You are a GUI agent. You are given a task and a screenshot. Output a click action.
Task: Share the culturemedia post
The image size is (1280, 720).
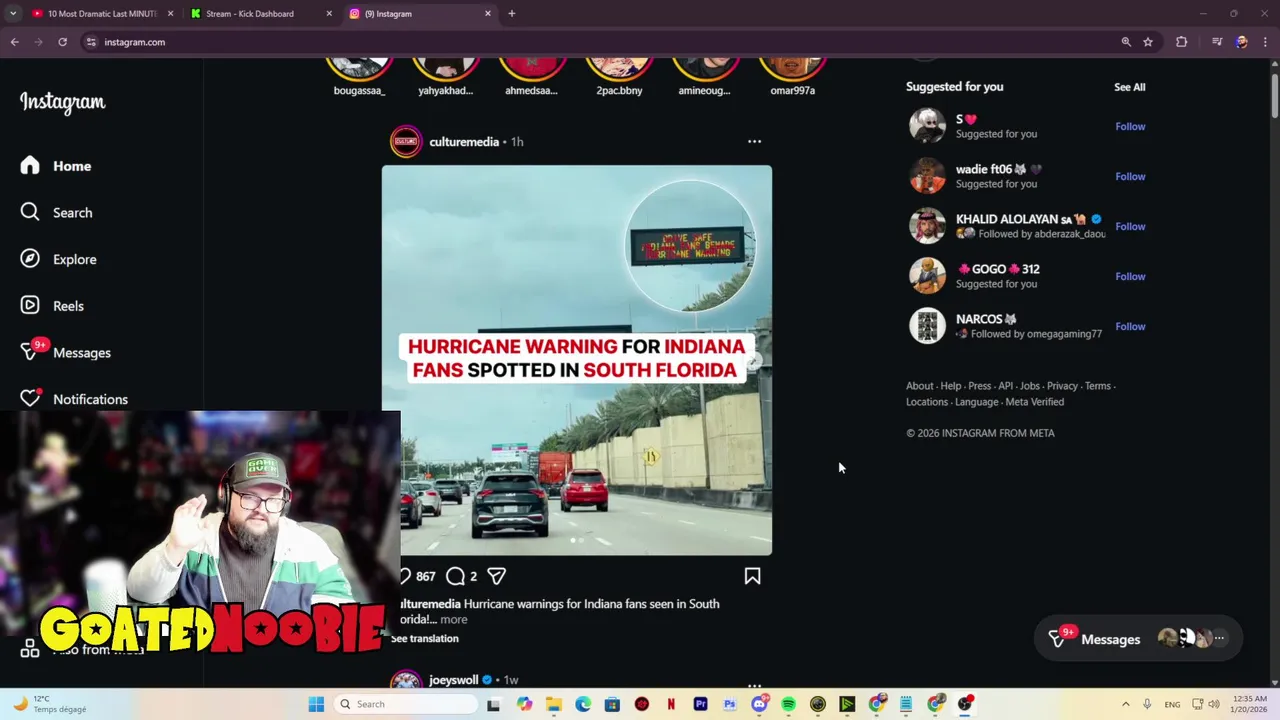496,576
